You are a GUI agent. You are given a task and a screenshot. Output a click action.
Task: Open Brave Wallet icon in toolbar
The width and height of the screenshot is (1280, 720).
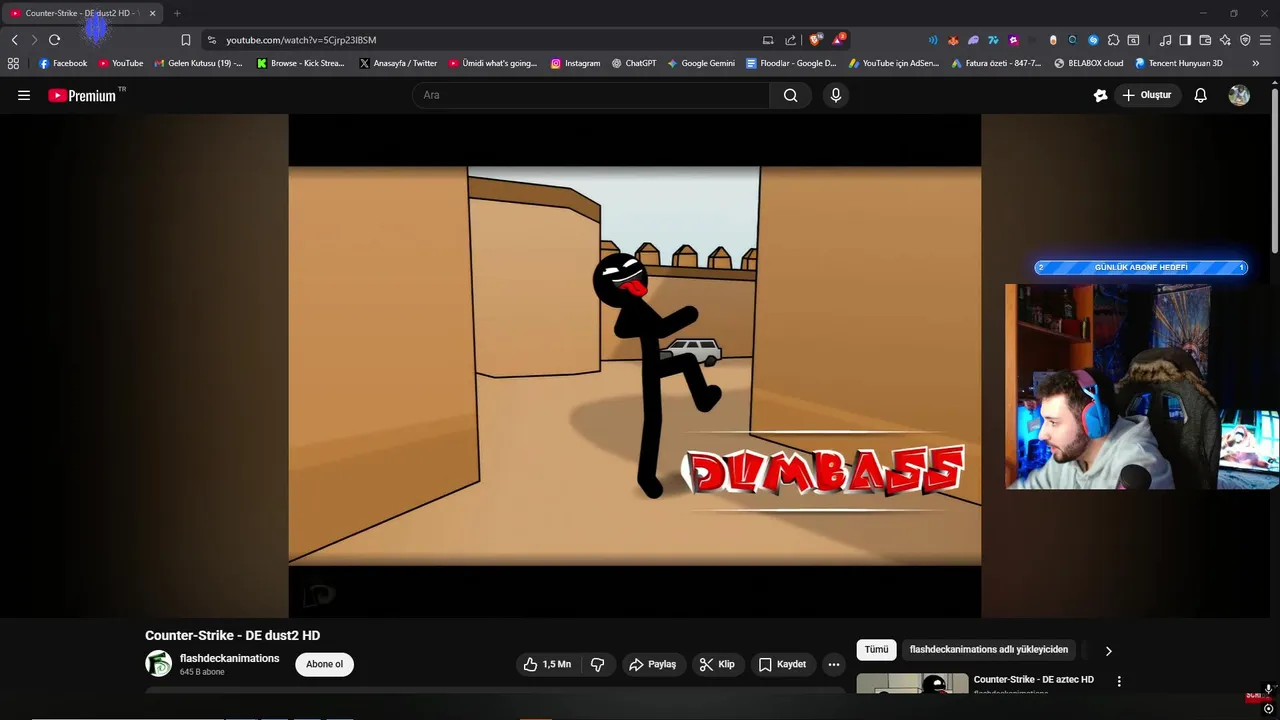[x=1205, y=40]
